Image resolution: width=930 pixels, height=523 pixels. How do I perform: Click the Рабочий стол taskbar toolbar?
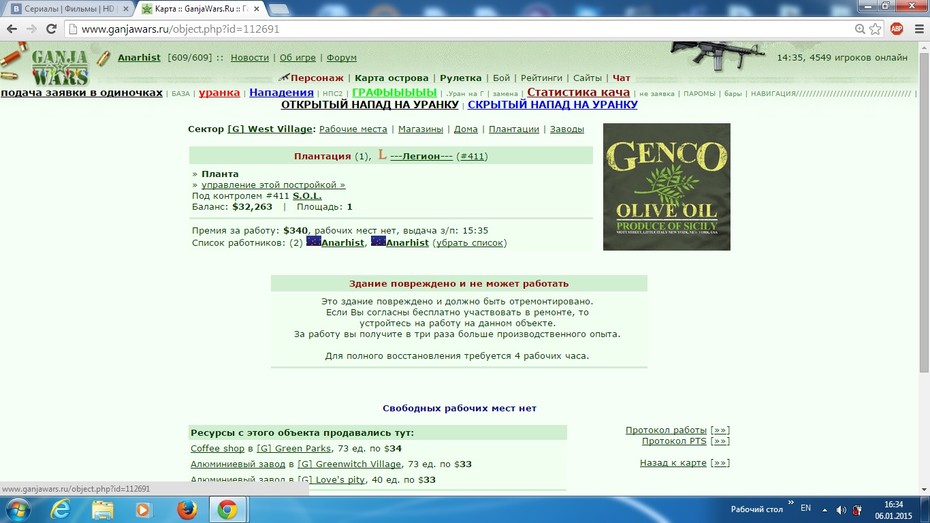pyautogui.click(x=757, y=509)
